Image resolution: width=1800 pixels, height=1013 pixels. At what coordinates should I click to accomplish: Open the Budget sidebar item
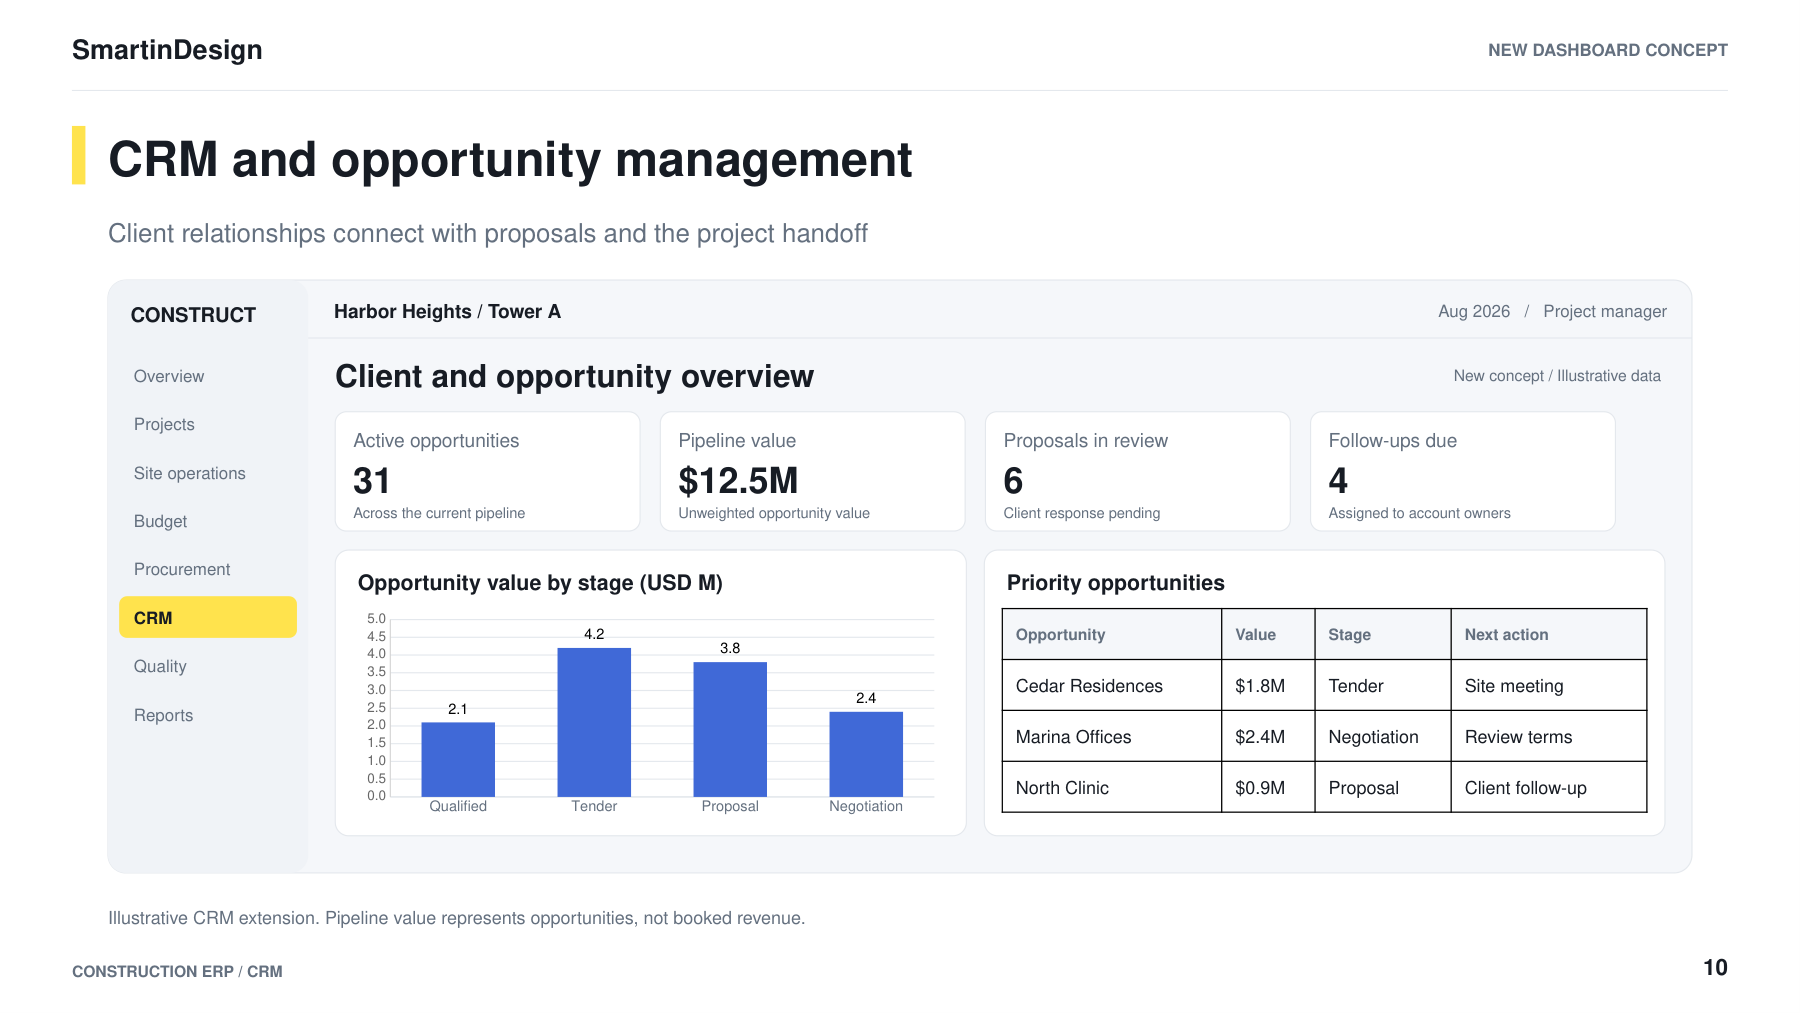point(161,521)
